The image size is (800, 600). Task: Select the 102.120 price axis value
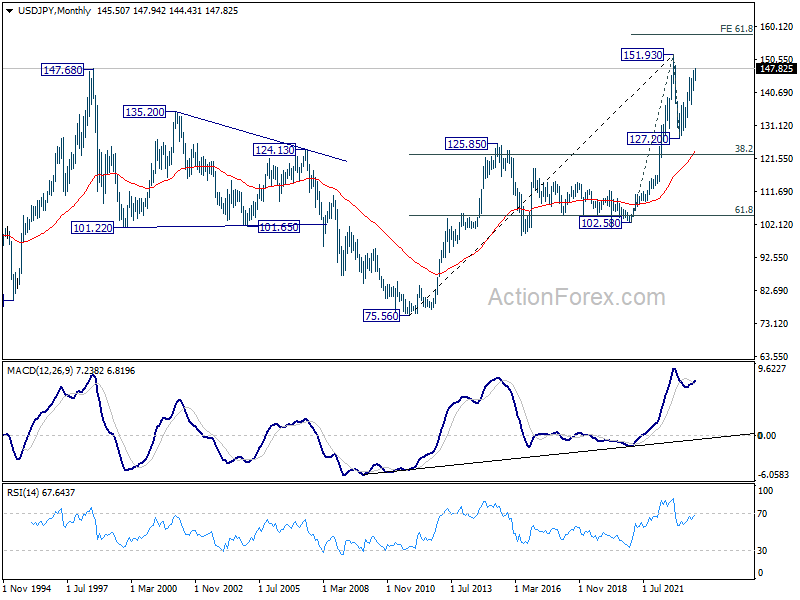(777, 224)
